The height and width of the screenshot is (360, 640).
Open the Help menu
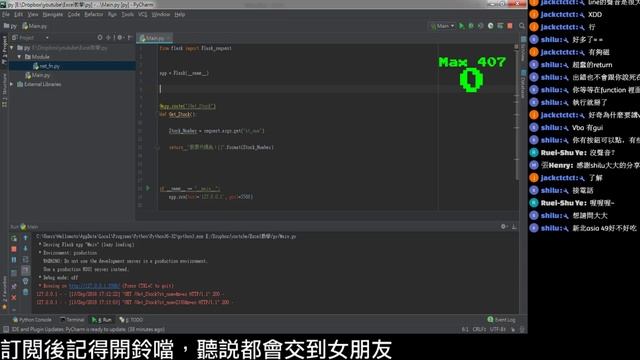click(x=180, y=14)
